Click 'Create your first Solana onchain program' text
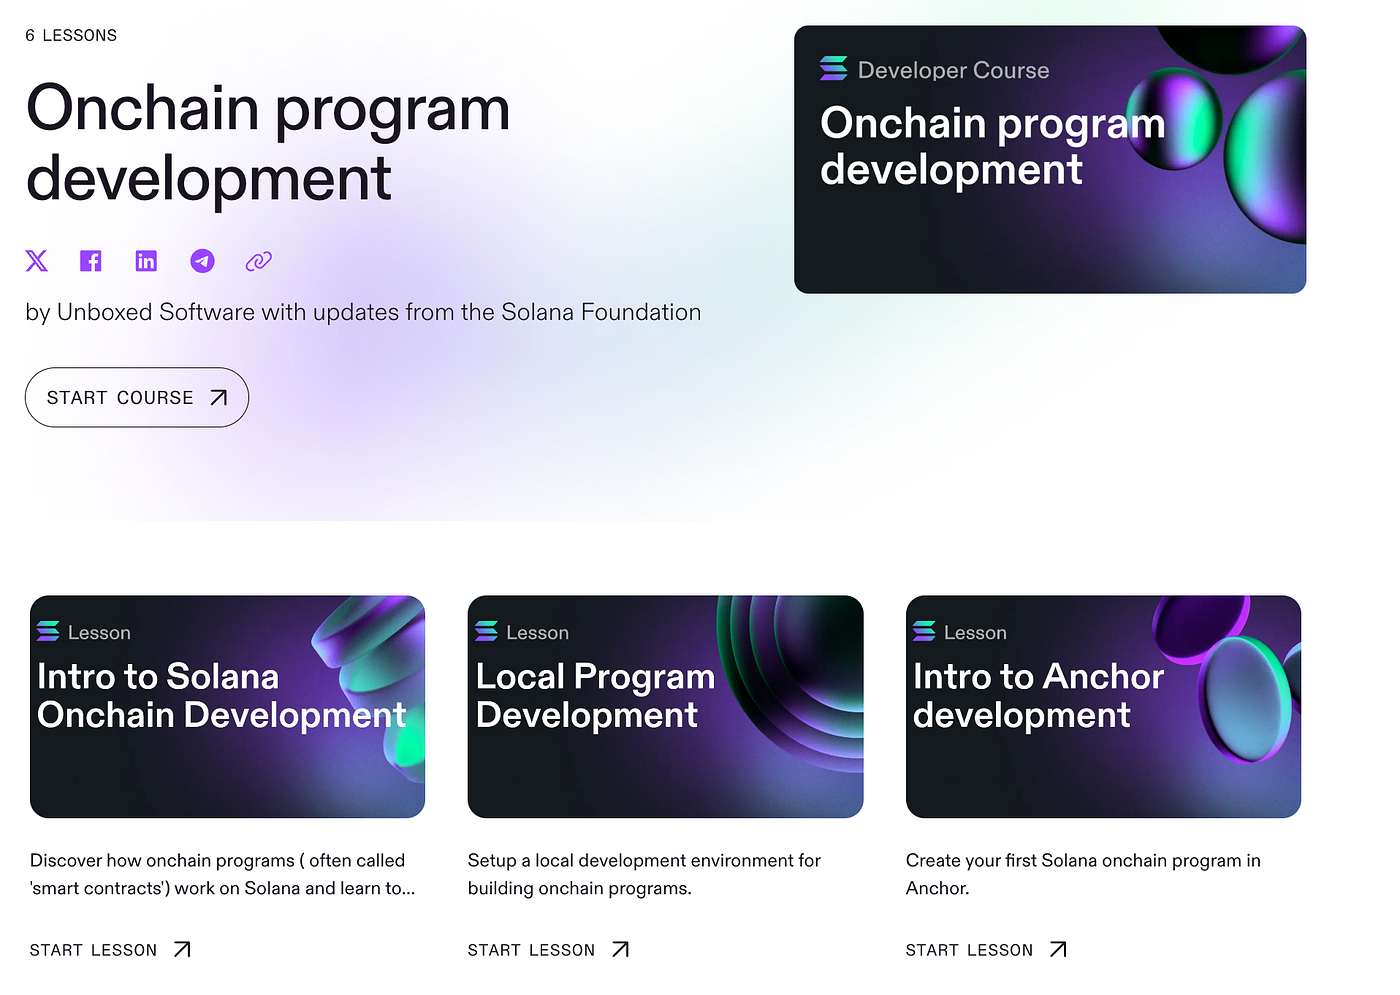1400x995 pixels. coord(1083,874)
